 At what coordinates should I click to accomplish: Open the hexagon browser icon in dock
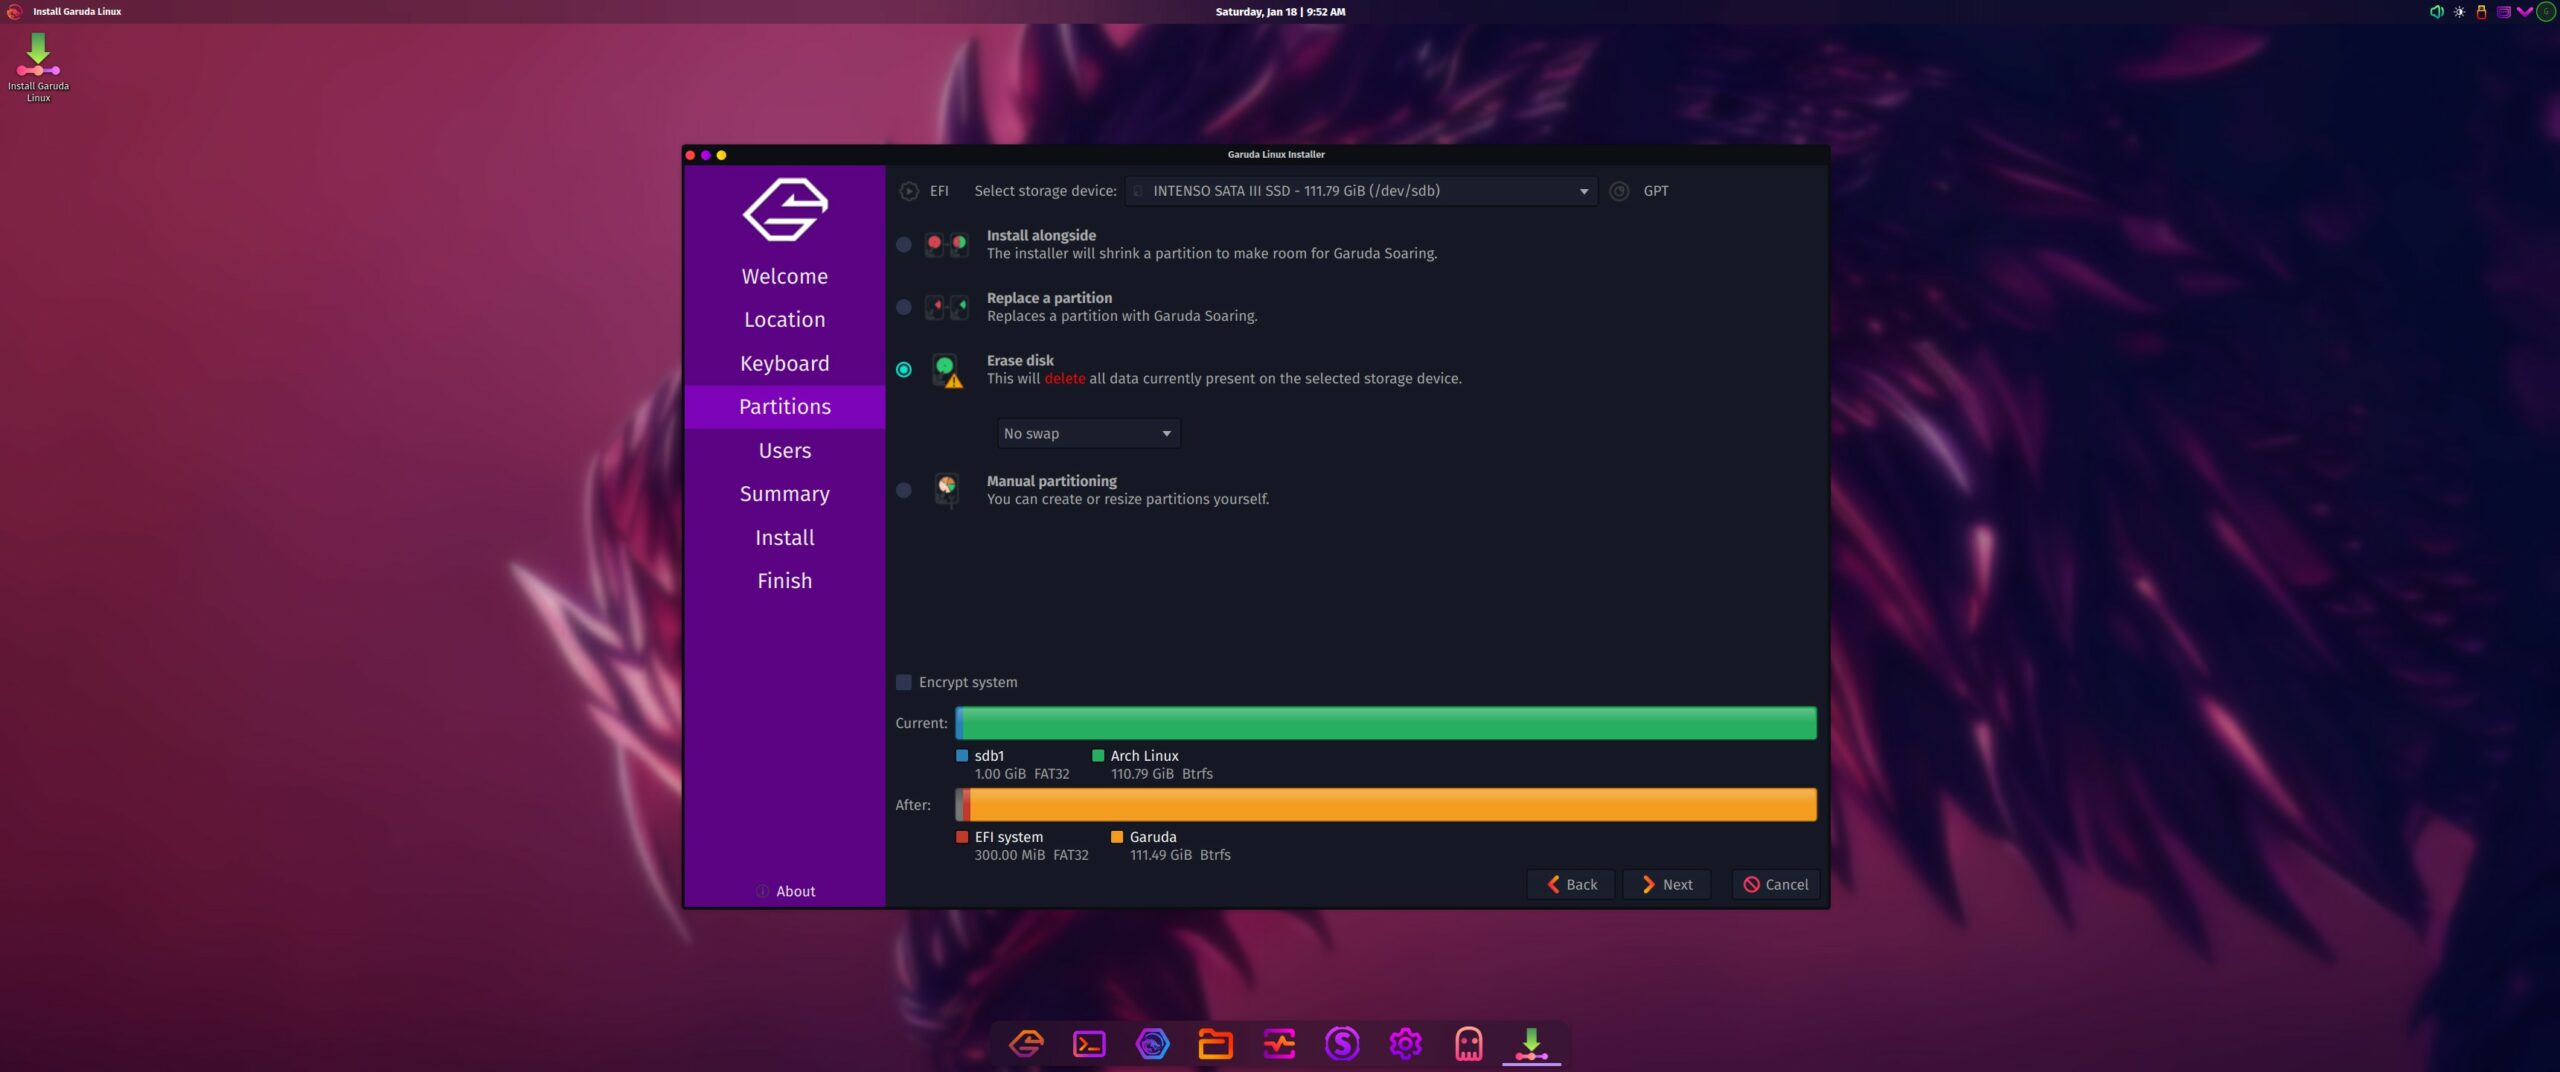(1152, 1044)
